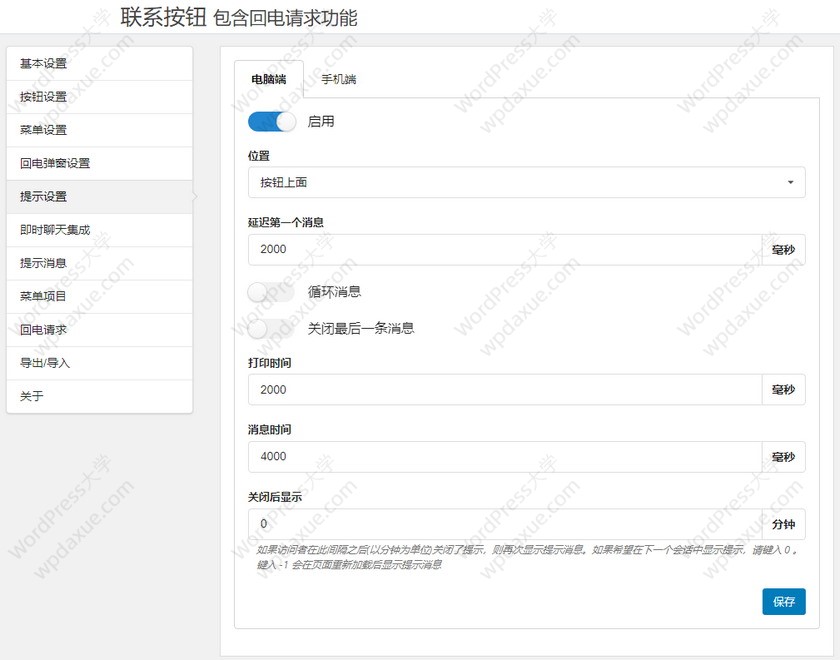Enable the 循环消息 toggle

point(272,292)
